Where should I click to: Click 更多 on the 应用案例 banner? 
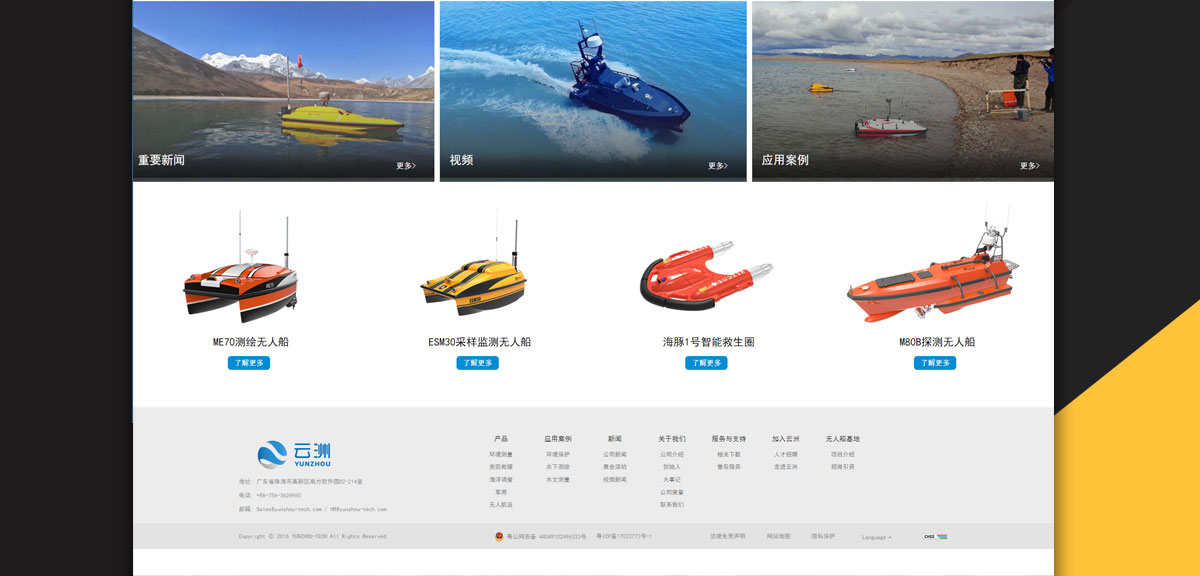(1030, 166)
